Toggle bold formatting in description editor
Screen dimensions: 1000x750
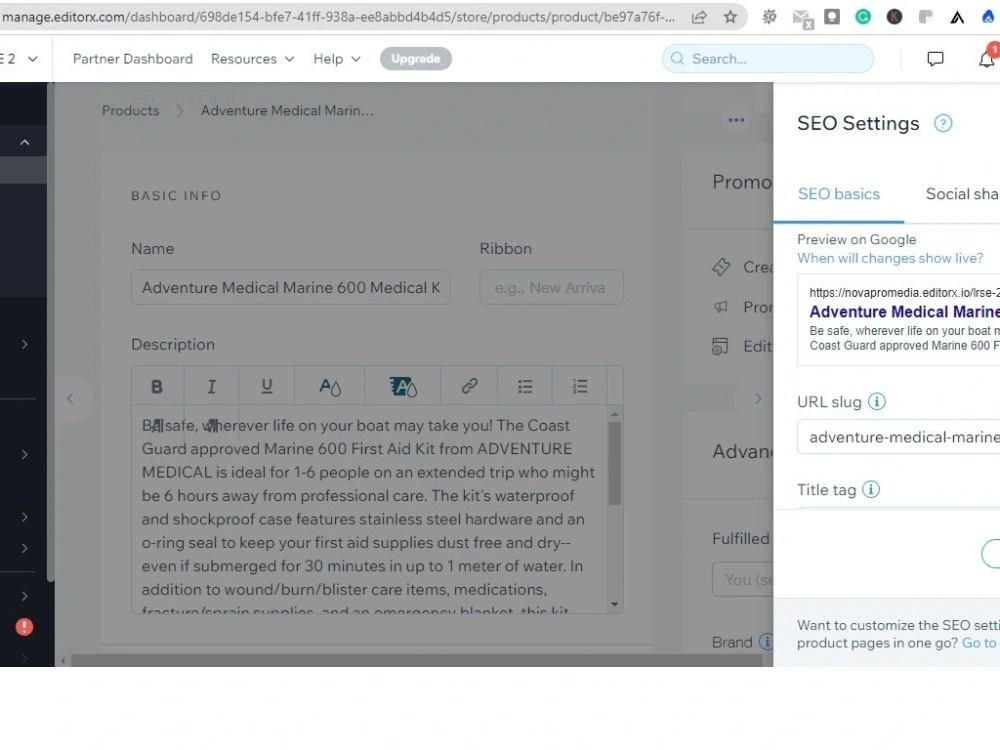pyautogui.click(x=157, y=386)
